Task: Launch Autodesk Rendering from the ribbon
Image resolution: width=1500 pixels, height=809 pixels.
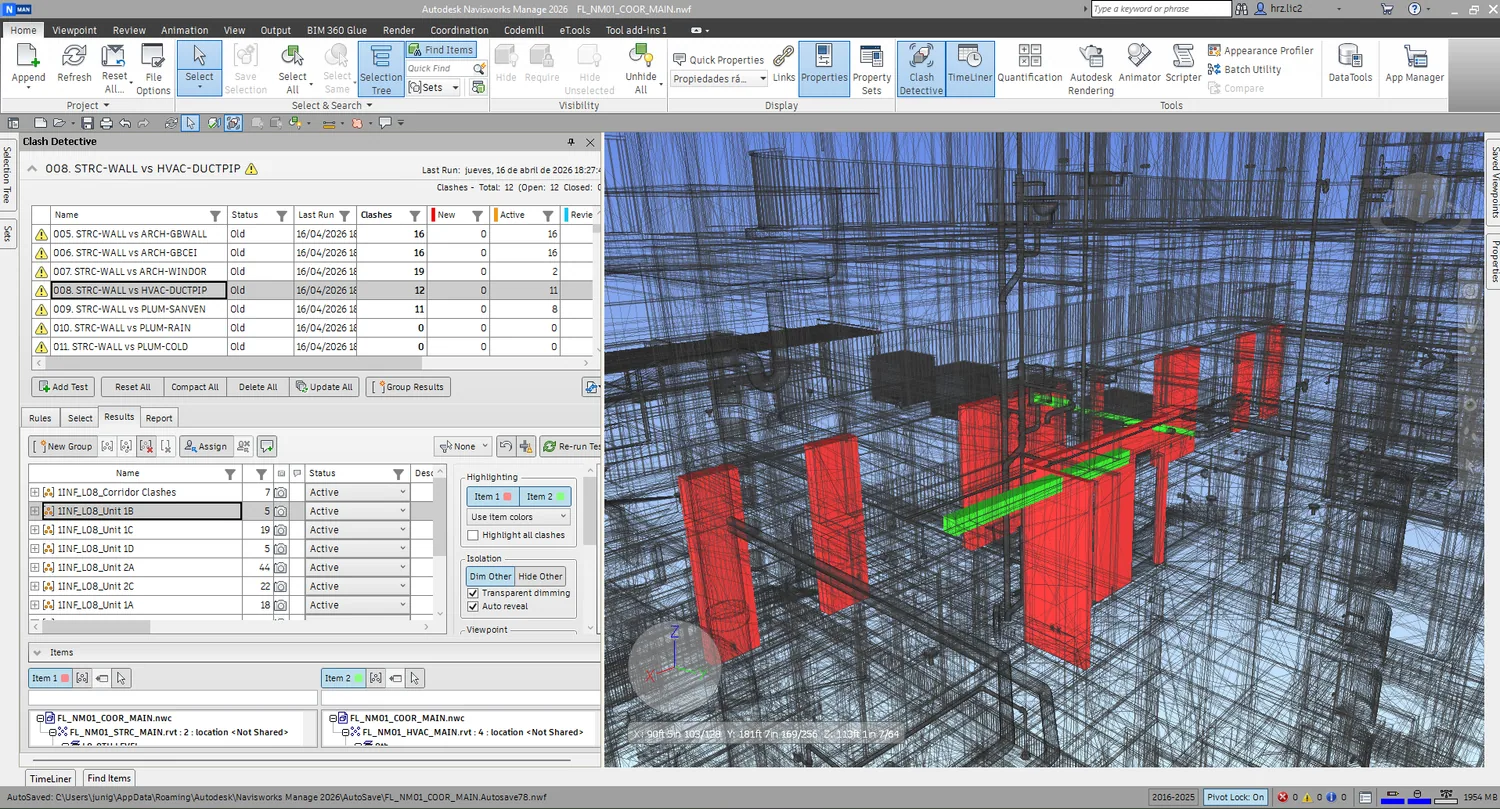Action: point(1091,69)
